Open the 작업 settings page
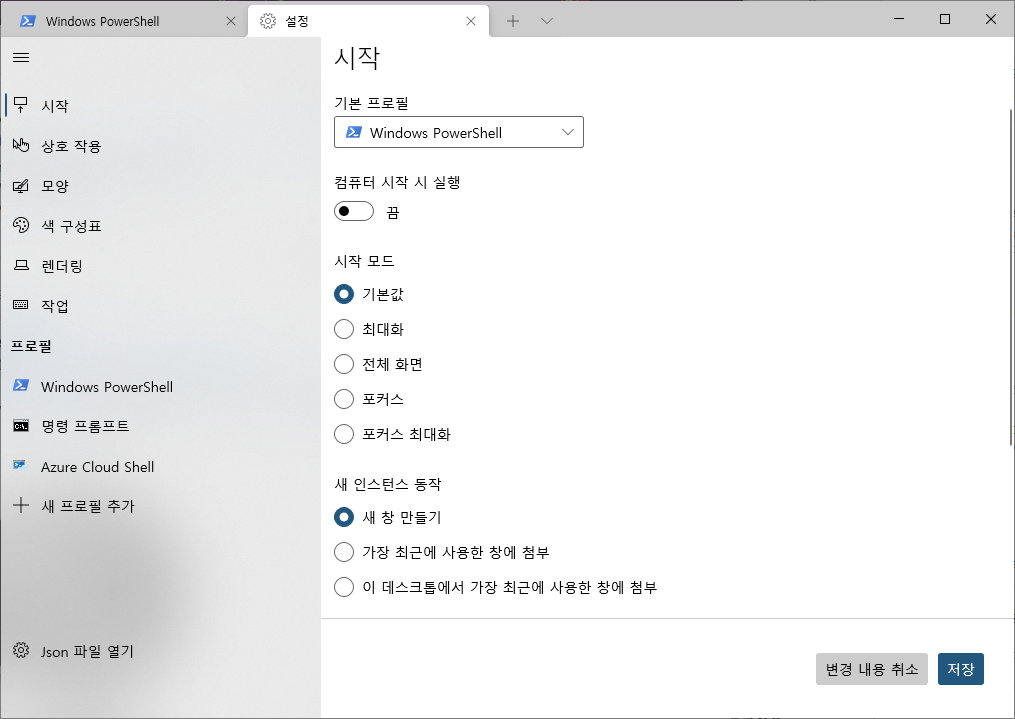1015x719 pixels. (x=160, y=305)
